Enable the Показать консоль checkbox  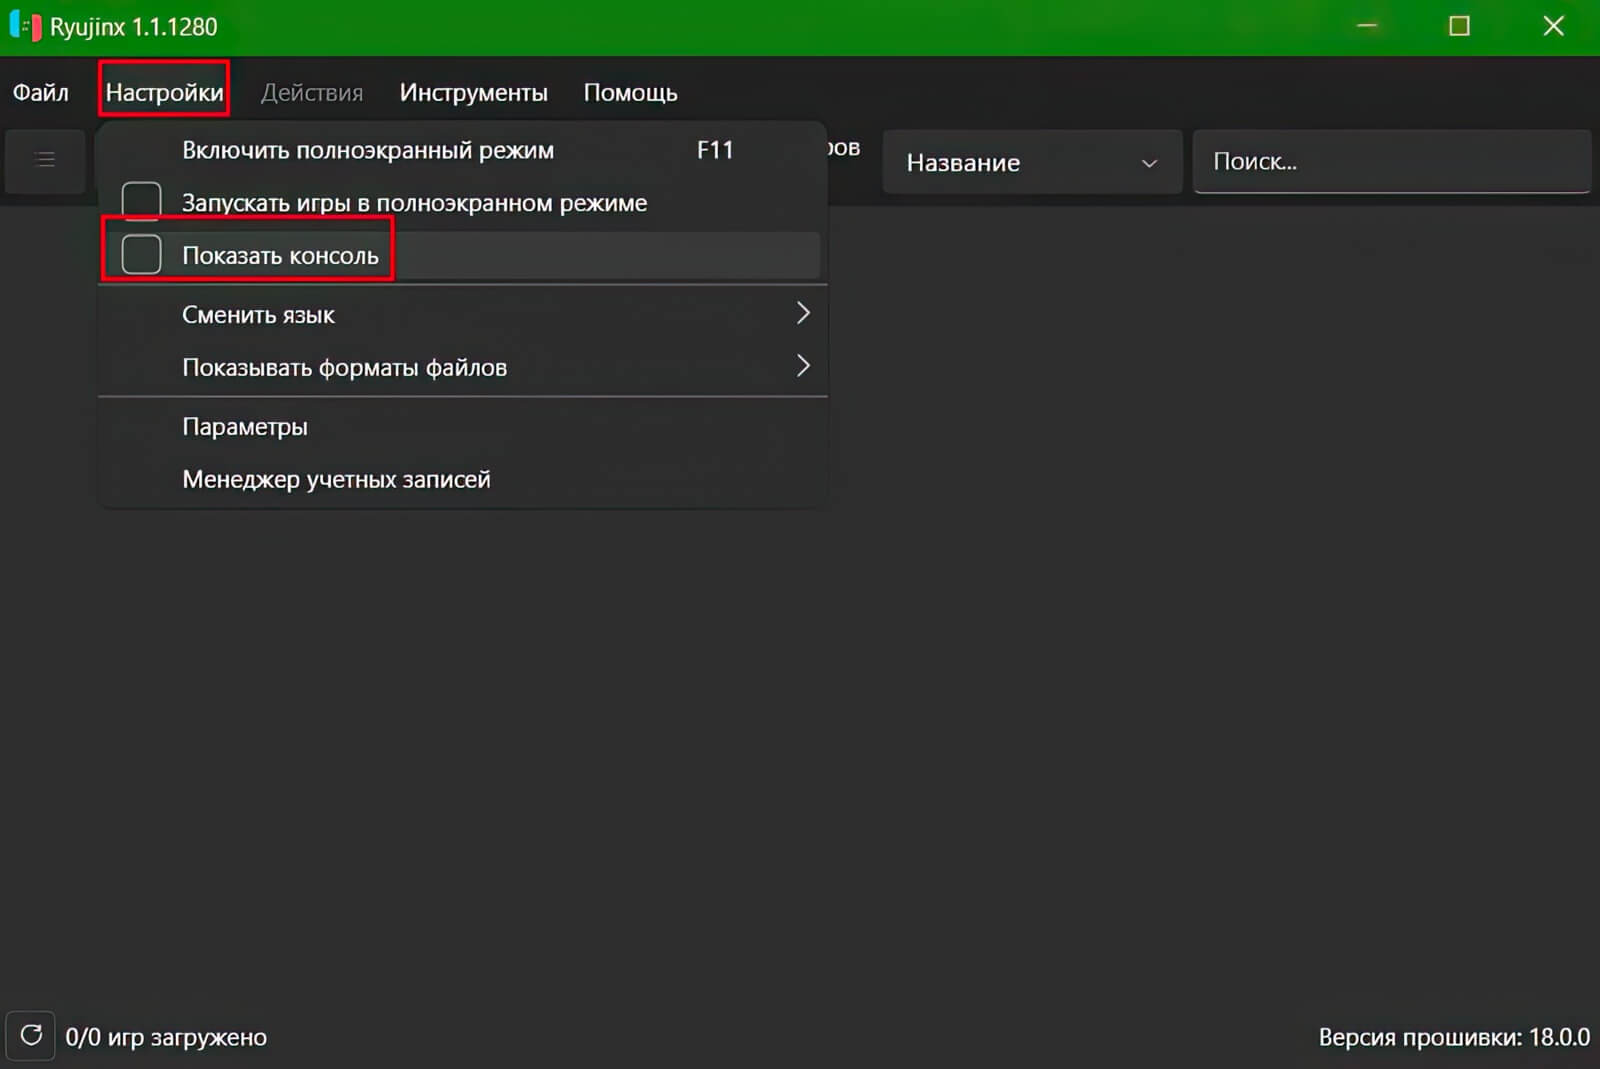point(142,255)
